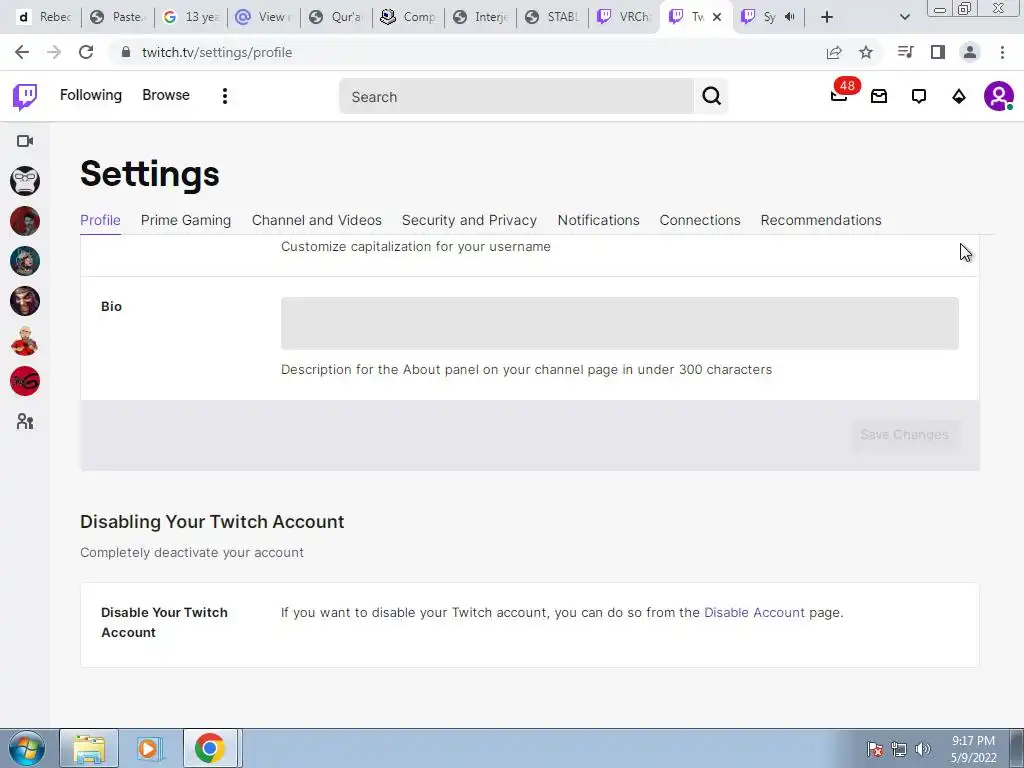Toggle the Chrome side panel icon
The width and height of the screenshot is (1024, 768).
[938, 52]
